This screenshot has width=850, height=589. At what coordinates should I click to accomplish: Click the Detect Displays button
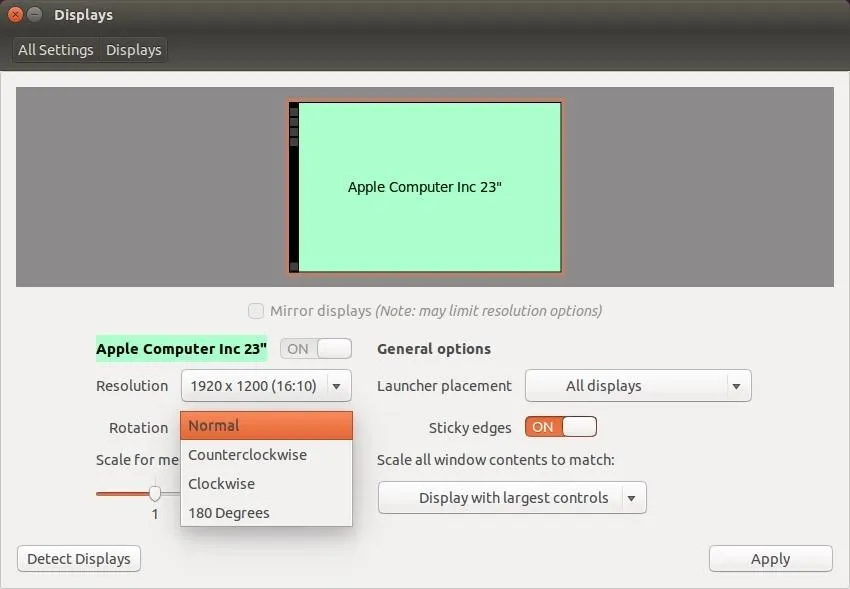[x=79, y=559]
